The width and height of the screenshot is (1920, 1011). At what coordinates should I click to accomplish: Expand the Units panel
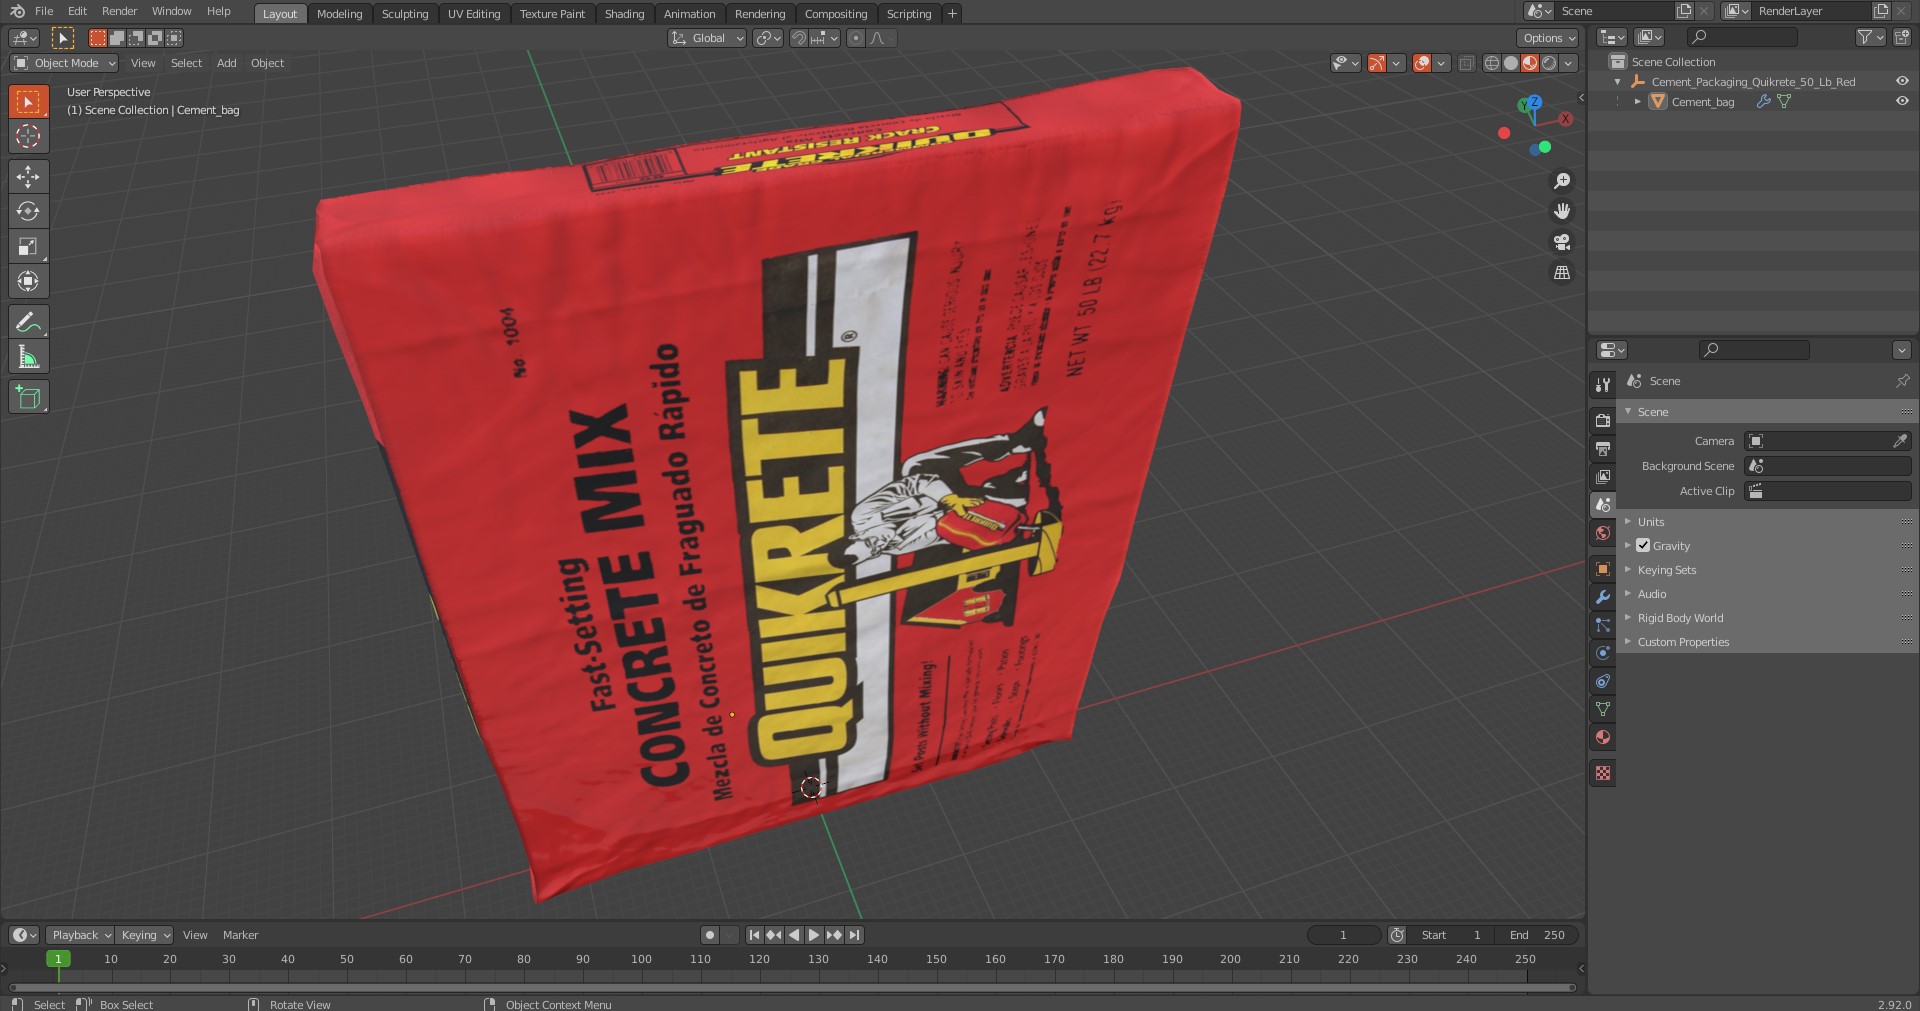click(x=1650, y=522)
